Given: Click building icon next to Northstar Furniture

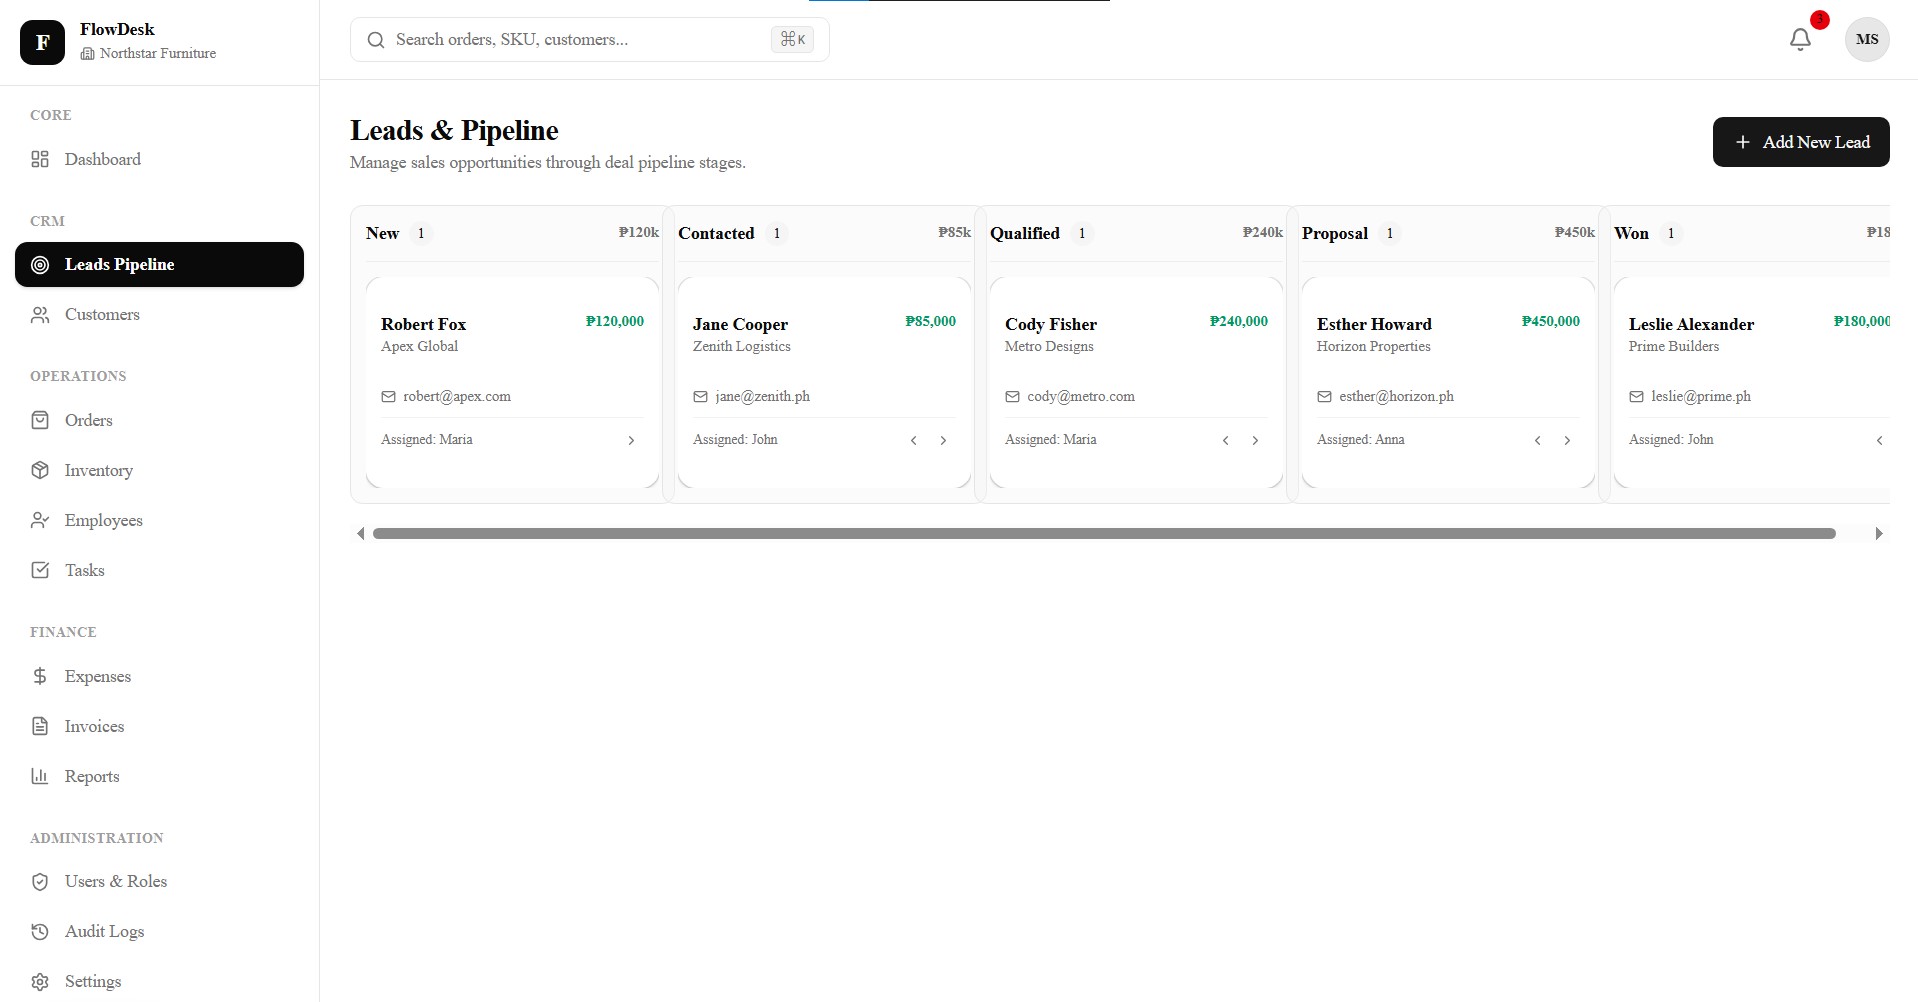Looking at the screenshot, I should pos(87,54).
